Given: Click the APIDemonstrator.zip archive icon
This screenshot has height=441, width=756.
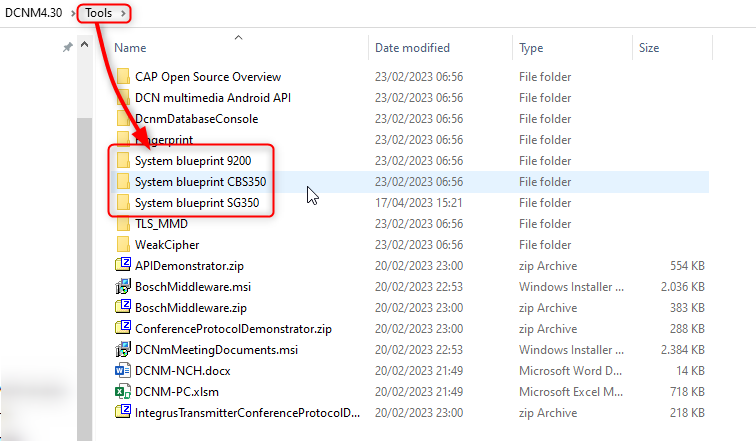Looking at the screenshot, I should (123, 265).
